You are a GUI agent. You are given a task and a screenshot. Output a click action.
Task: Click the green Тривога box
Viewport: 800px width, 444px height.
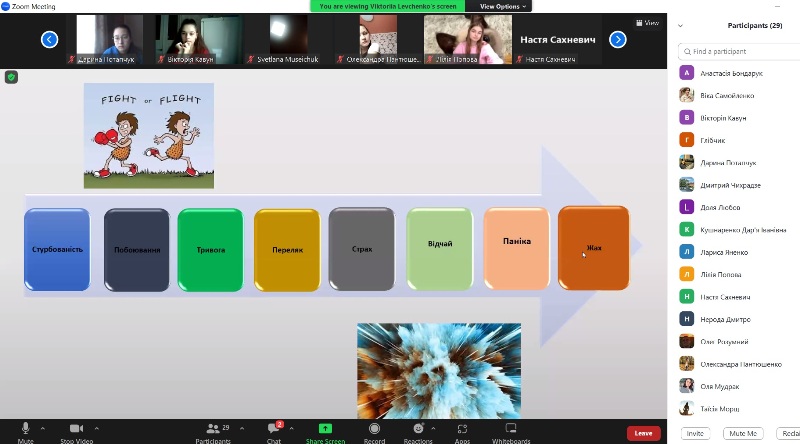pyautogui.click(x=211, y=250)
